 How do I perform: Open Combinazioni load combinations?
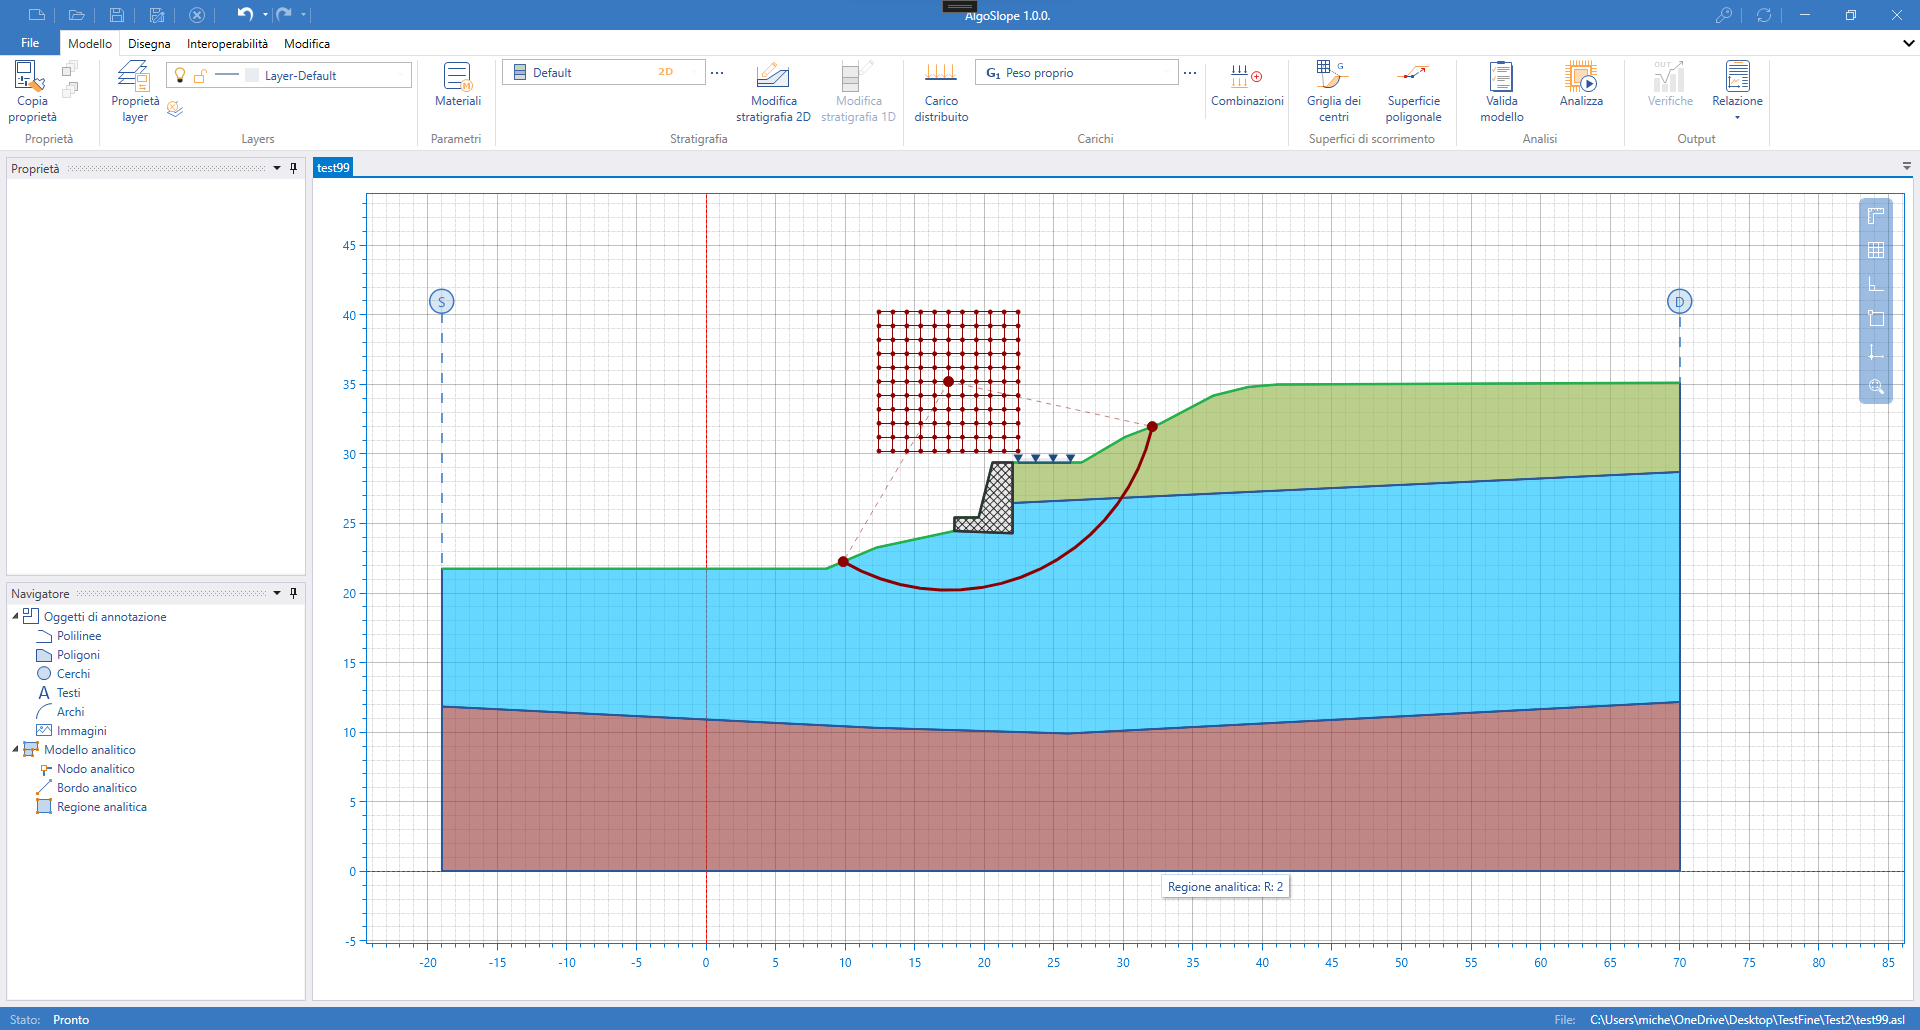[1247, 85]
